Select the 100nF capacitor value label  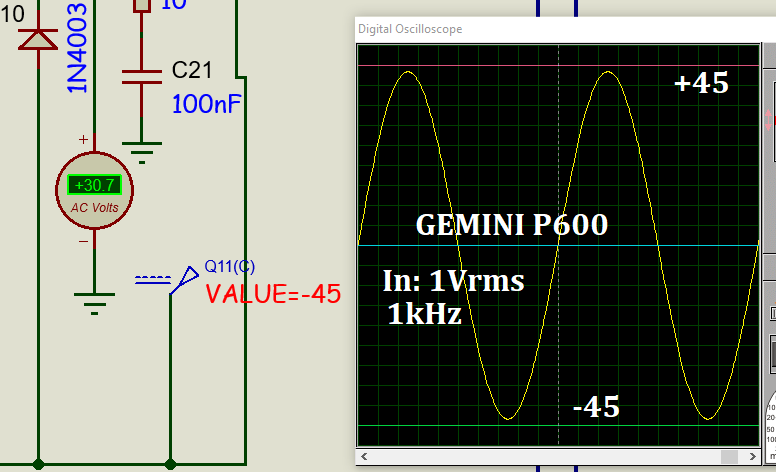pyautogui.click(x=206, y=103)
